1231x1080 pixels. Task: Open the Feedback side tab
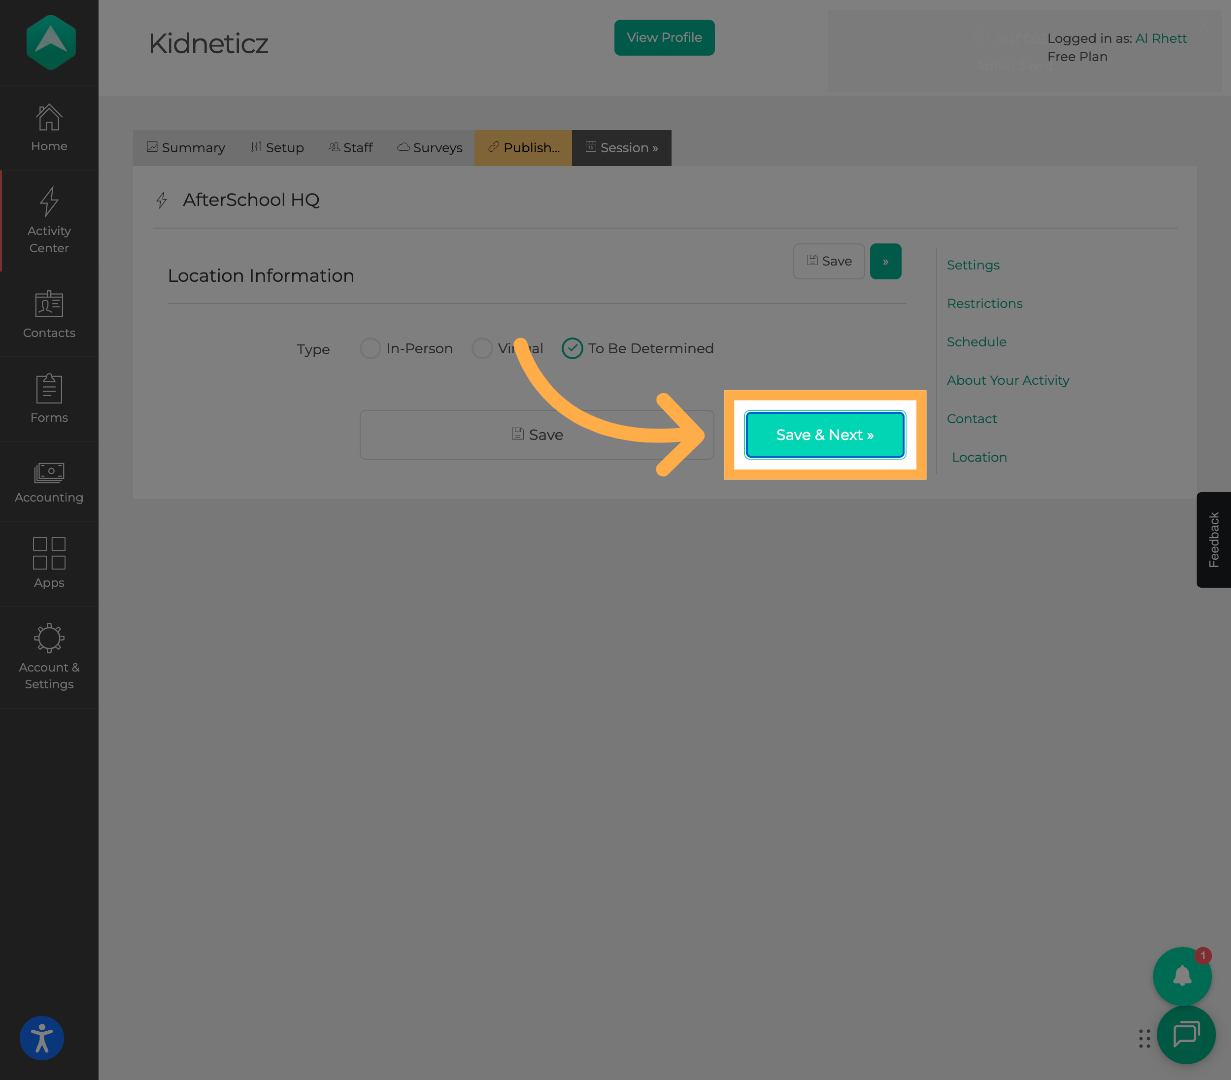(x=1213, y=540)
